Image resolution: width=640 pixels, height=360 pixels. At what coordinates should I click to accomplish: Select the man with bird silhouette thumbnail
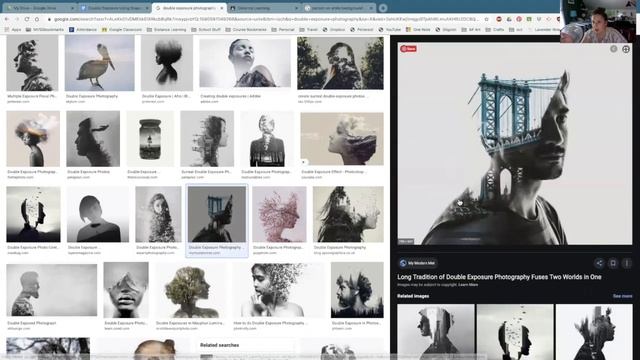93,139
